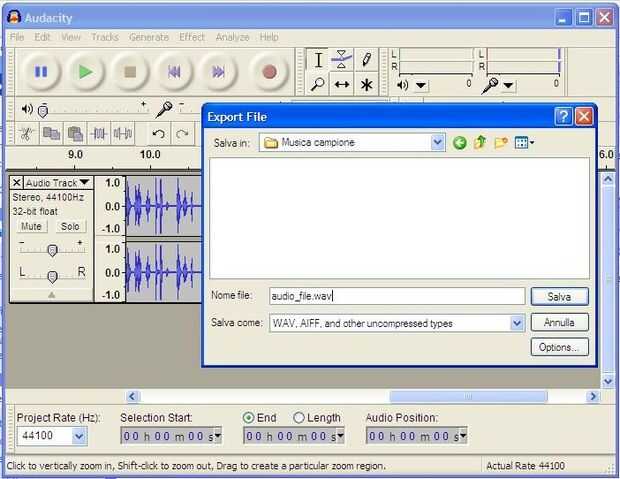Click the 10.0 mark on the timeline ruler
The width and height of the screenshot is (620, 479).
tap(150, 154)
